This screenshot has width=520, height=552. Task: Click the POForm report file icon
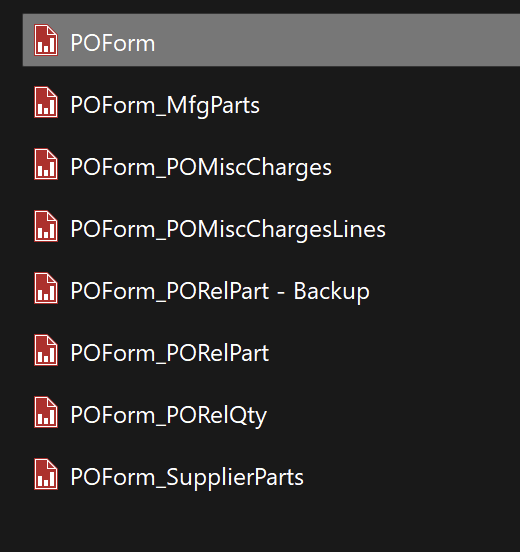(x=46, y=40)
